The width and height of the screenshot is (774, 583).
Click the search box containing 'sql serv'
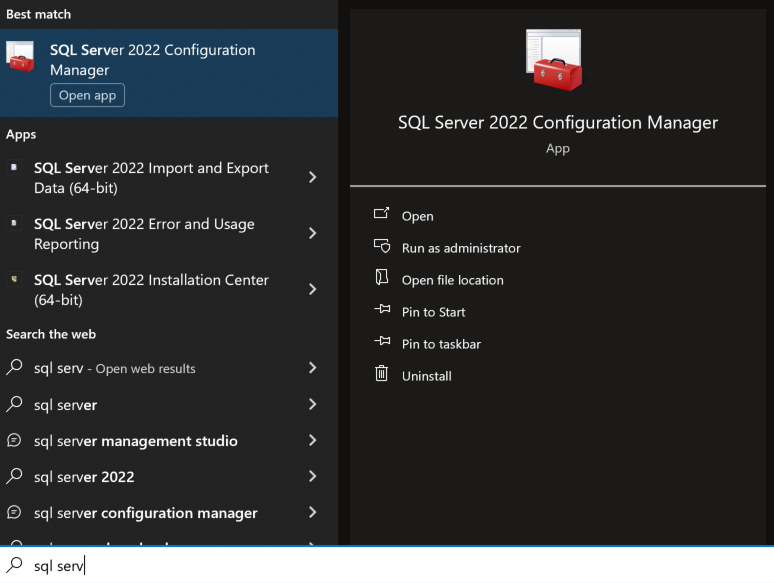pos(387,565)
